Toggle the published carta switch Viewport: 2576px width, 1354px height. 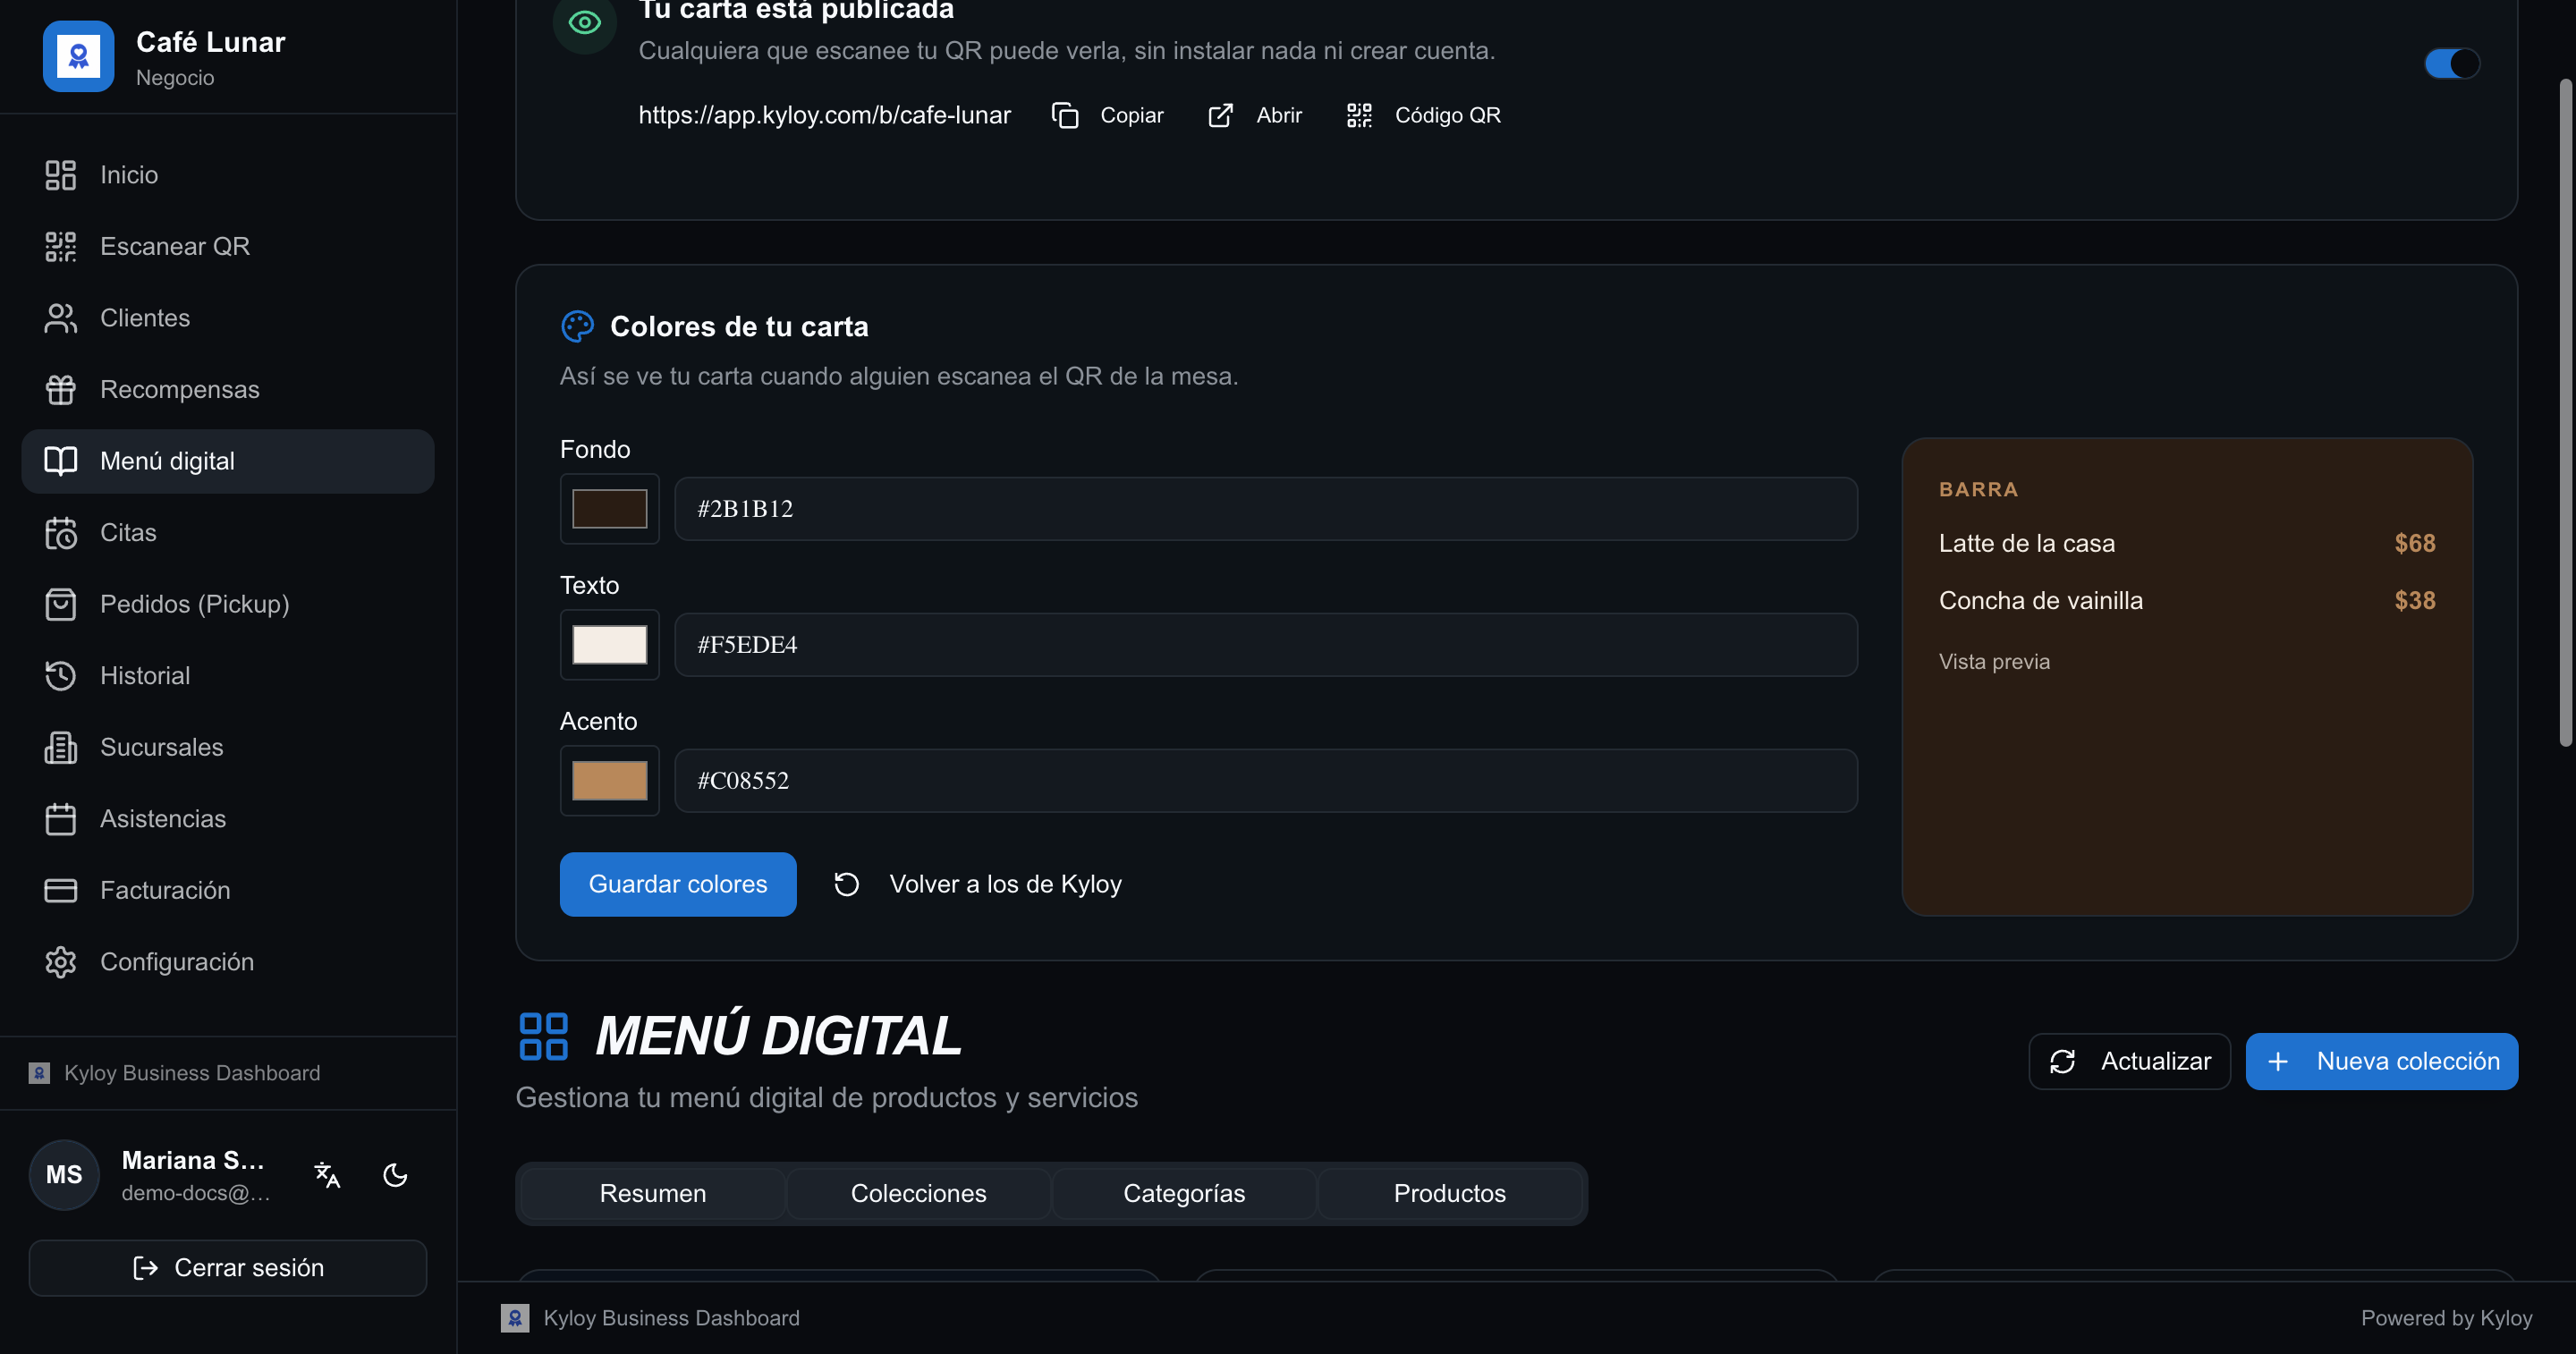[2452, 63]
